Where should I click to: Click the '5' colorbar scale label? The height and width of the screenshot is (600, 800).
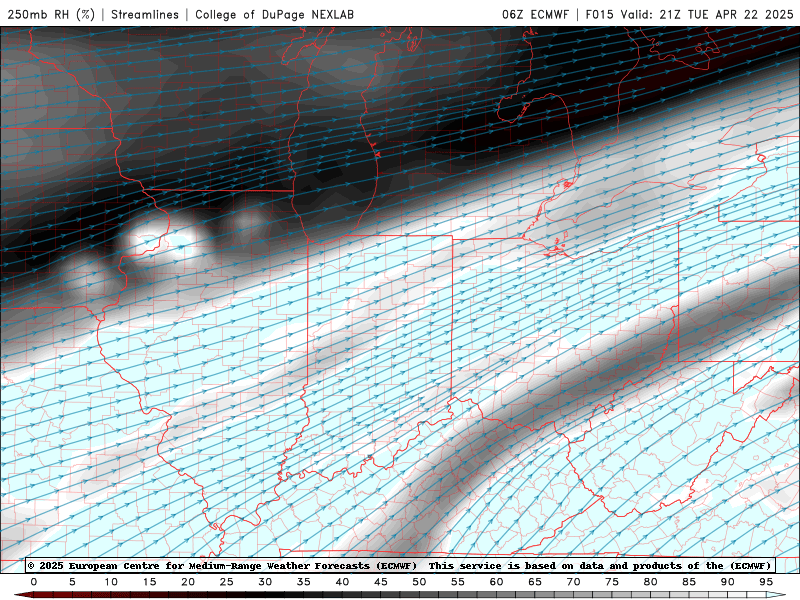point(72,582)
